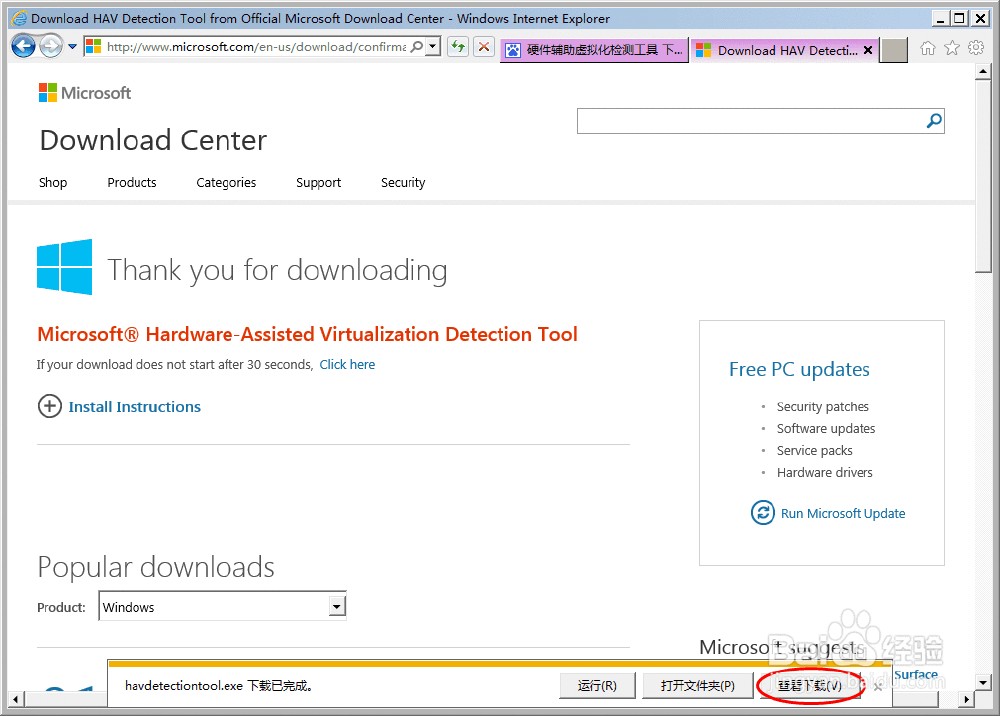1000x716 pixels.
Task: Click the Popular downloads heading
Action: [x=156, y=567]
